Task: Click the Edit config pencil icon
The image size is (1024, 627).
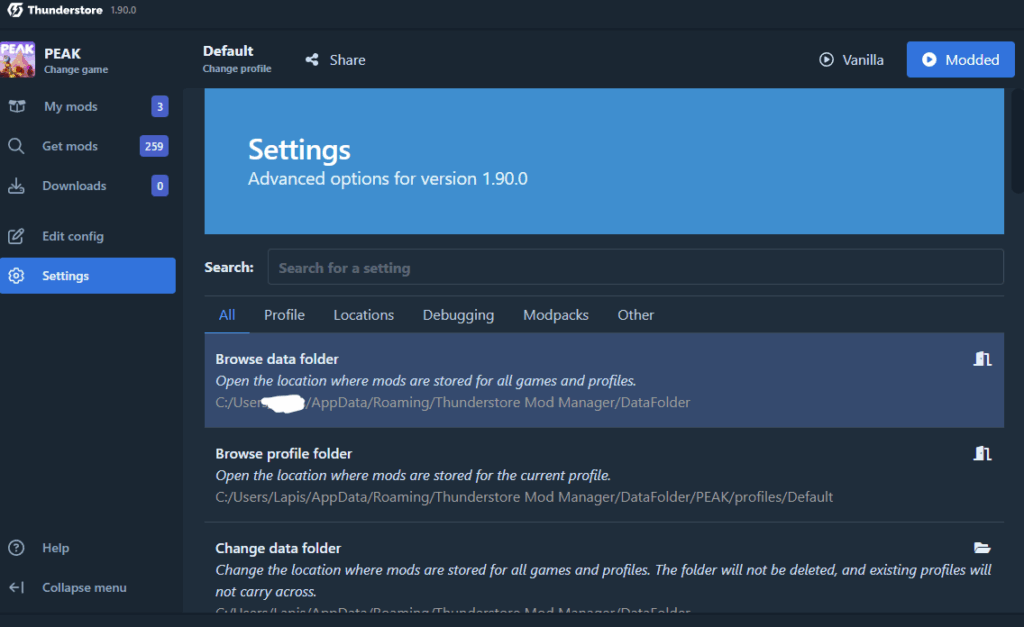Action: point(16,236)
